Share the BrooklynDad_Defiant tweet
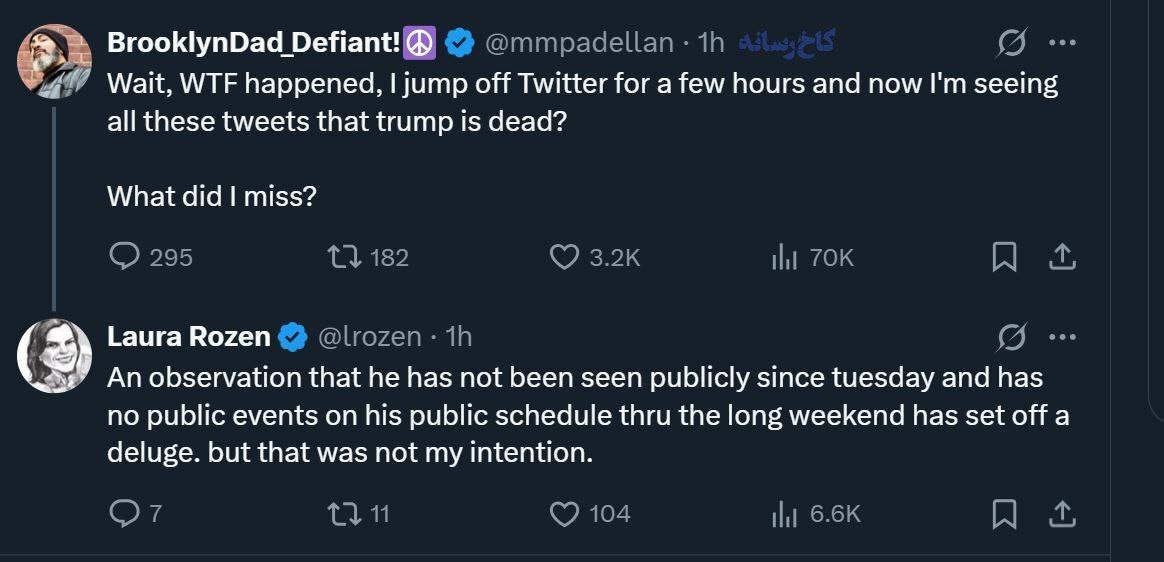Image resolution: width=1164 pixels, height=562 pixels. tap(1061, 257)
